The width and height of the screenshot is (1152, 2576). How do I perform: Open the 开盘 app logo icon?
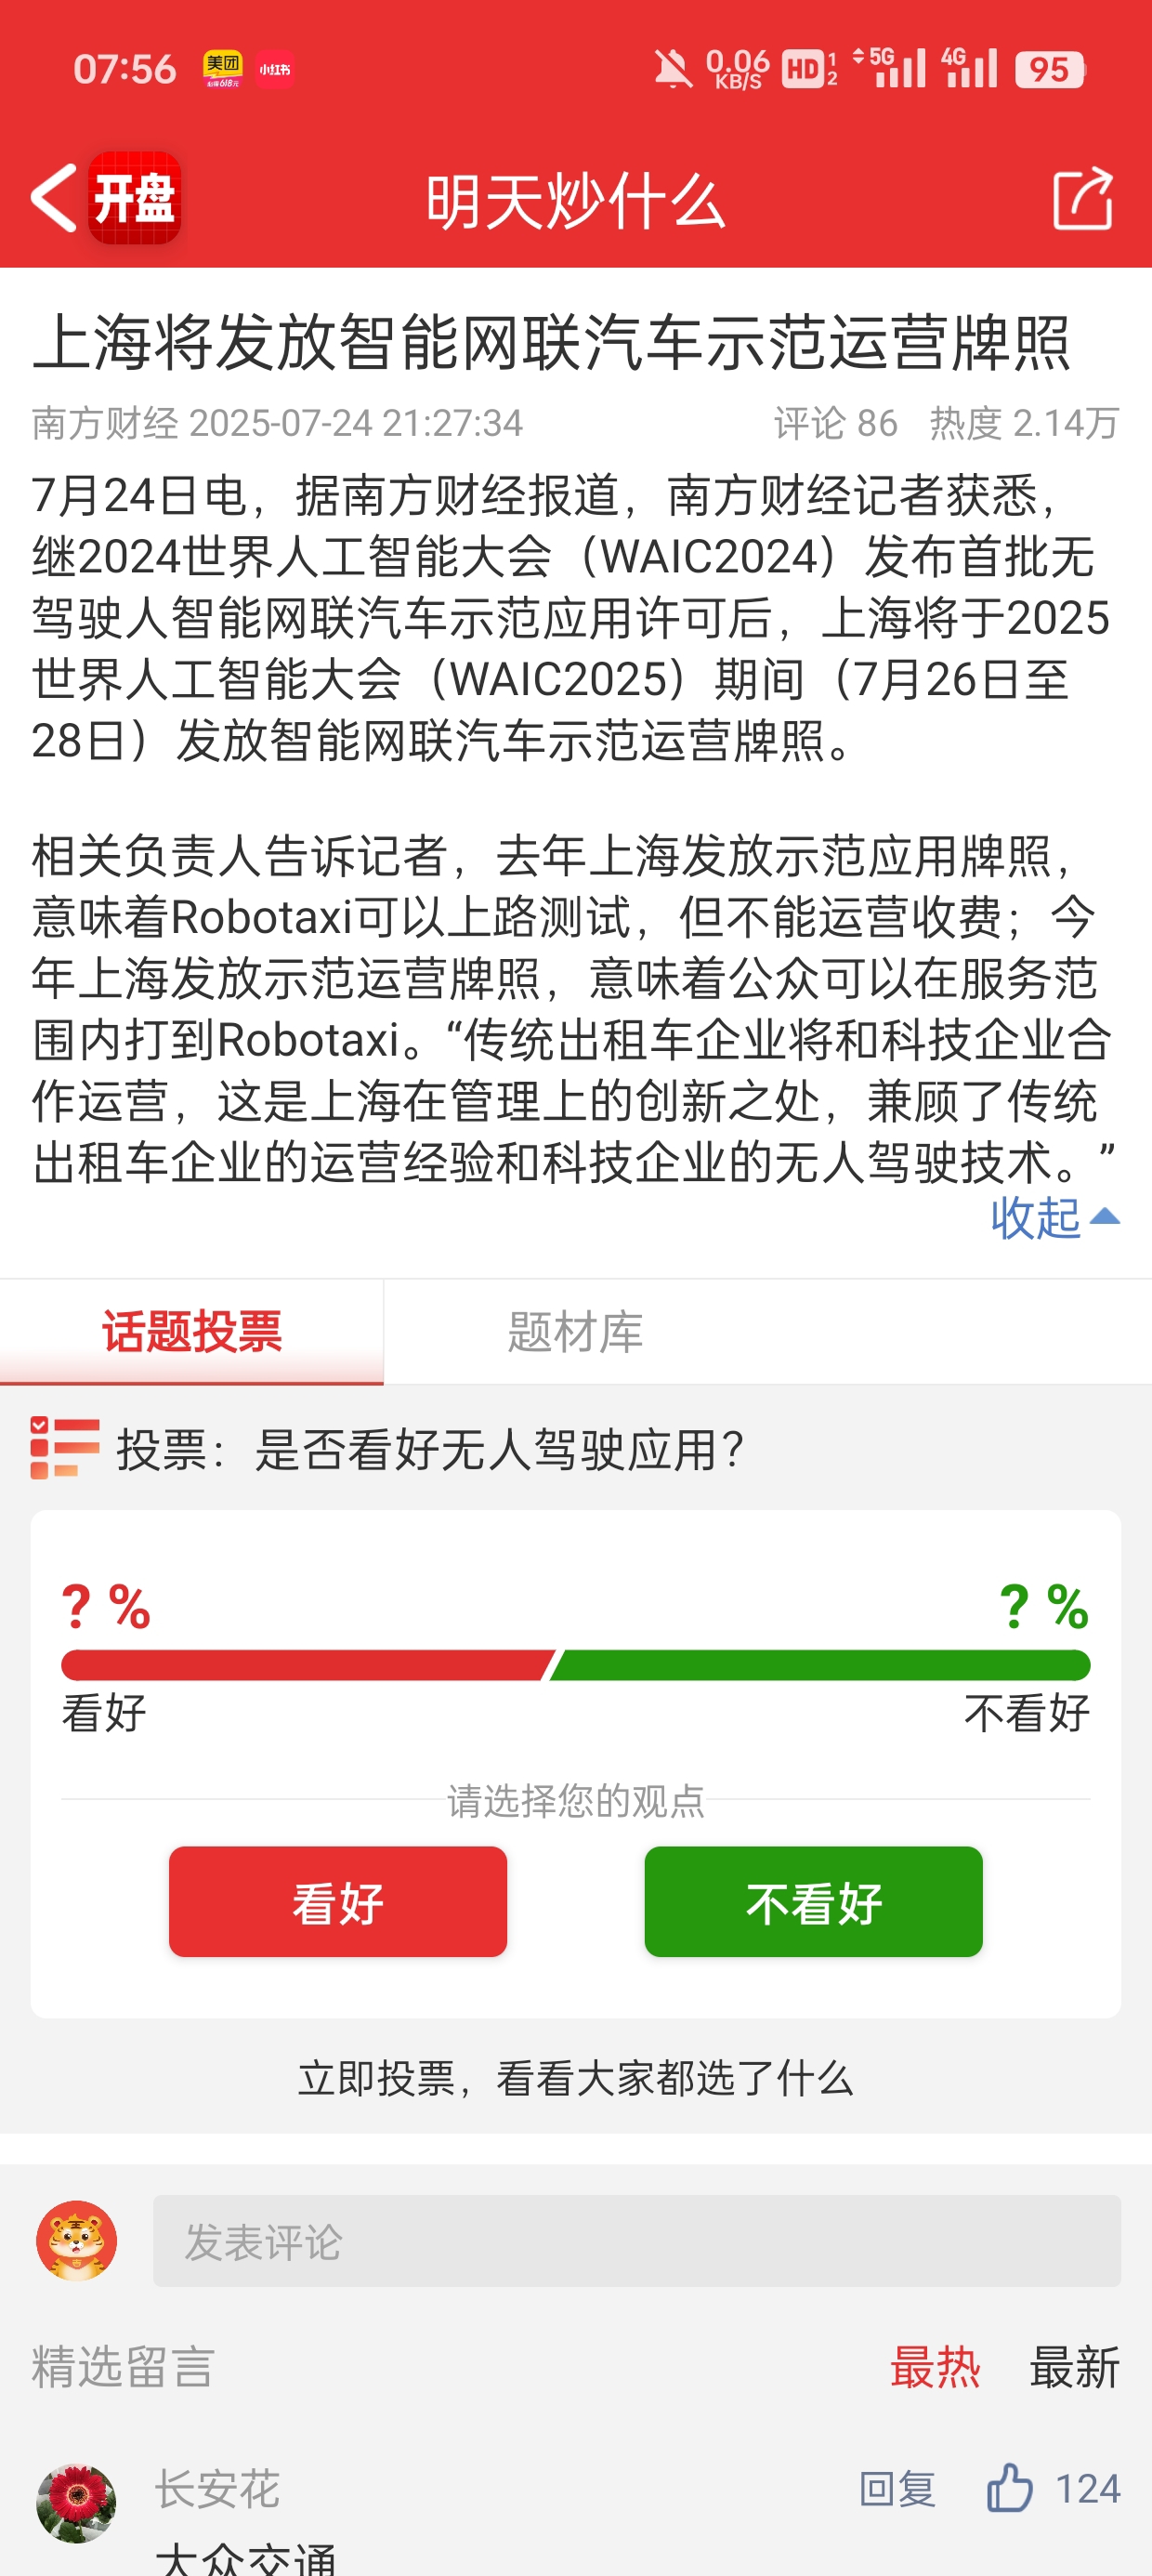click(135, 198)
